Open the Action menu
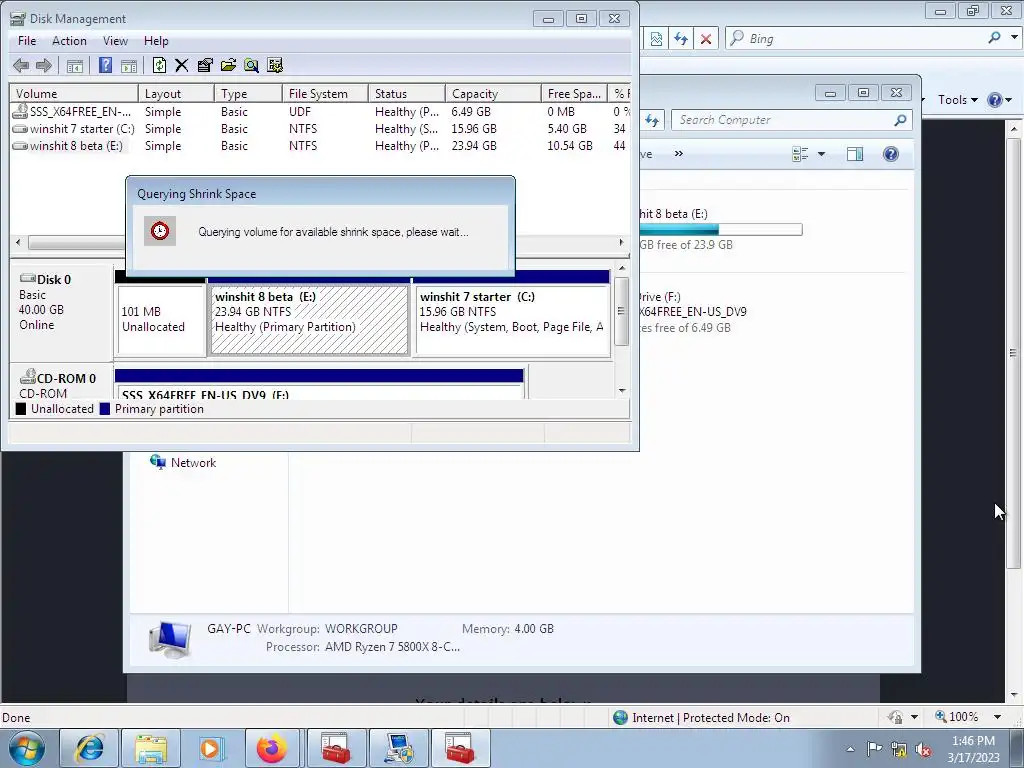The image size is (1024, 768). coord(69,40)
